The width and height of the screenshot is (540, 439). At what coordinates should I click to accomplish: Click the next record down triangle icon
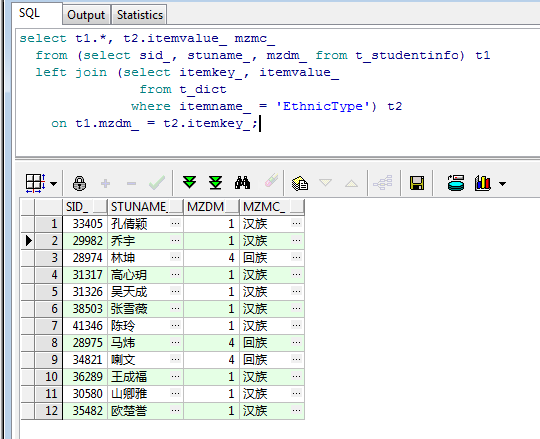[x=325, y=182]
